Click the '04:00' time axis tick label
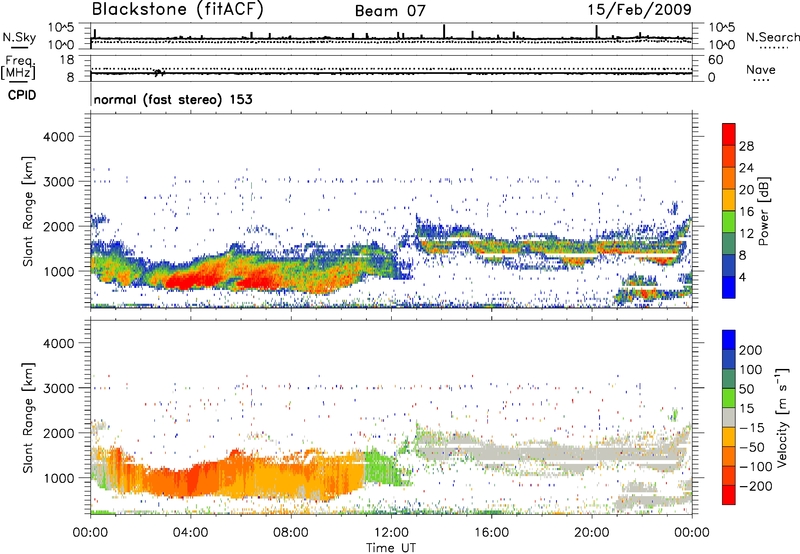800x554 pixels. click(190, 533)
